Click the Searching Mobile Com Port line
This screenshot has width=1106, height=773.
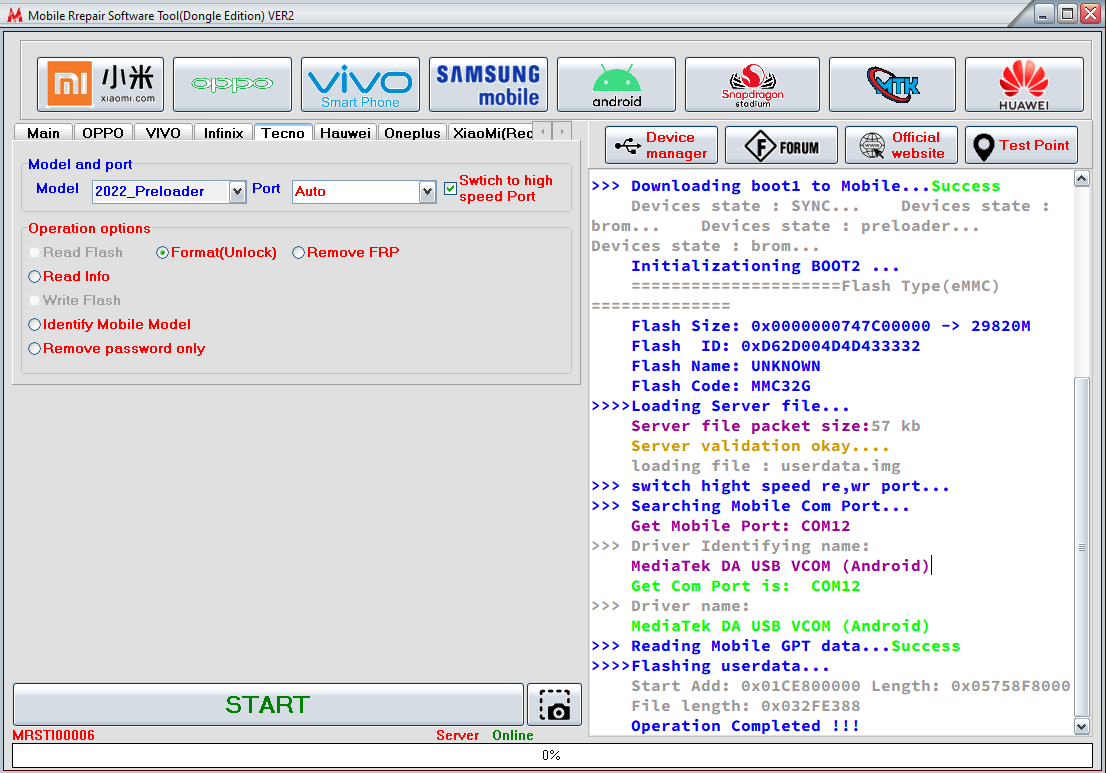(750, 506)
